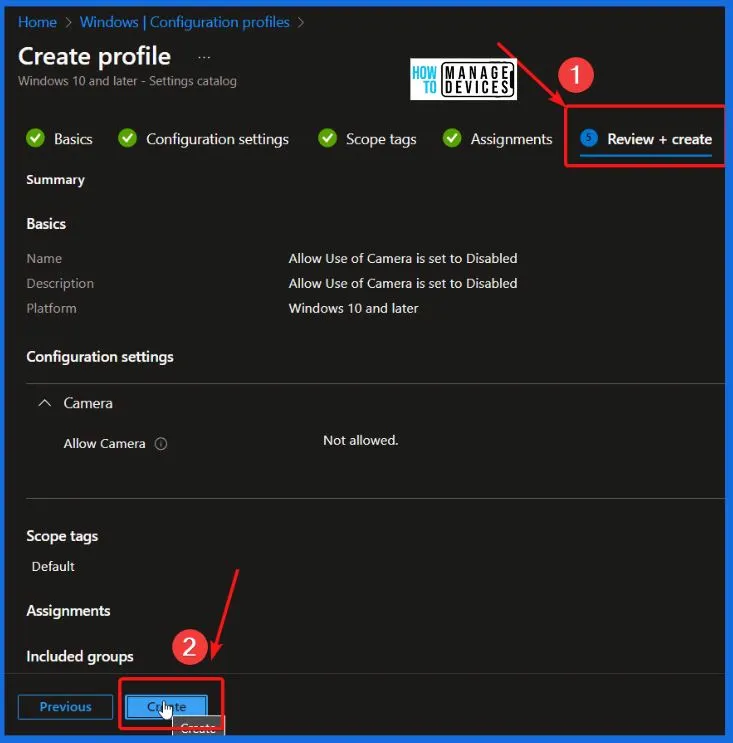Viewport: 733px width, 743px height.
Task: Collapse the Camera settings section chevron
Action: pos(45,403)
